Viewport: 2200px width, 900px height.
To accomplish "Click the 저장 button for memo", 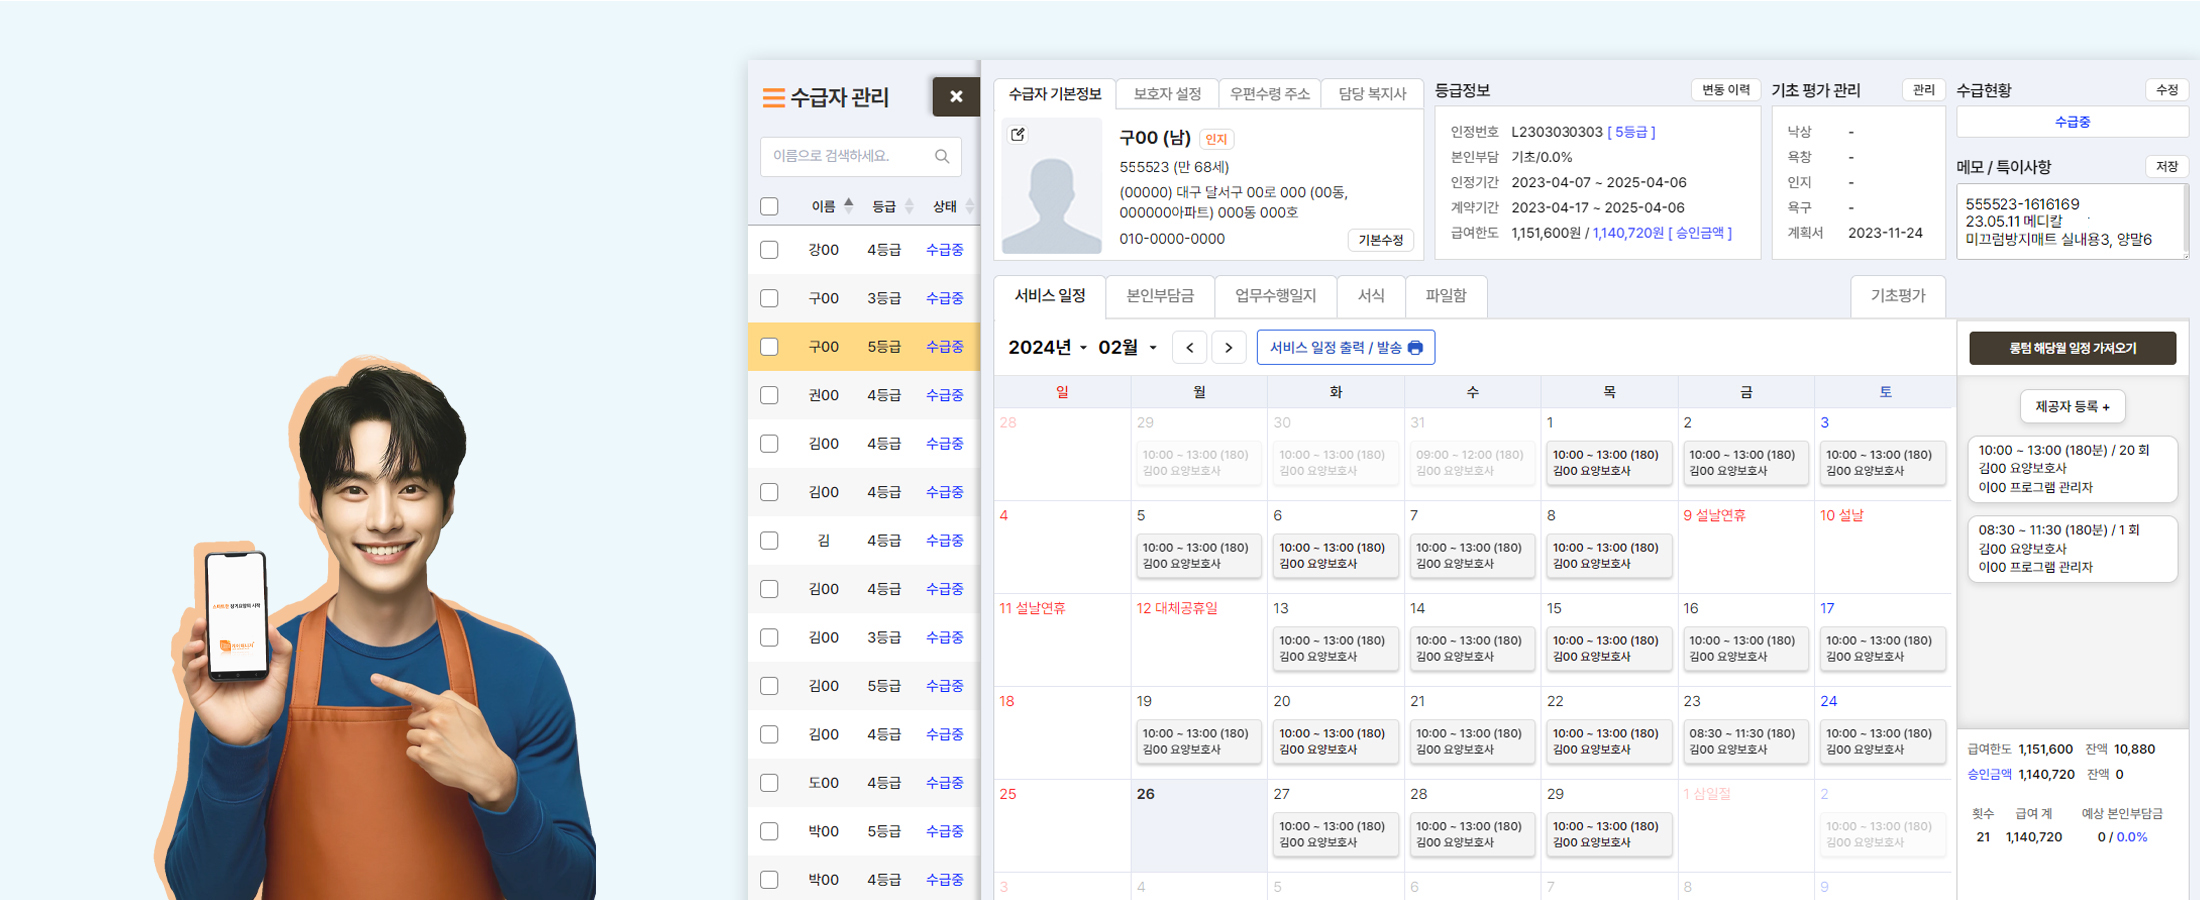I will coord(2167,167).
